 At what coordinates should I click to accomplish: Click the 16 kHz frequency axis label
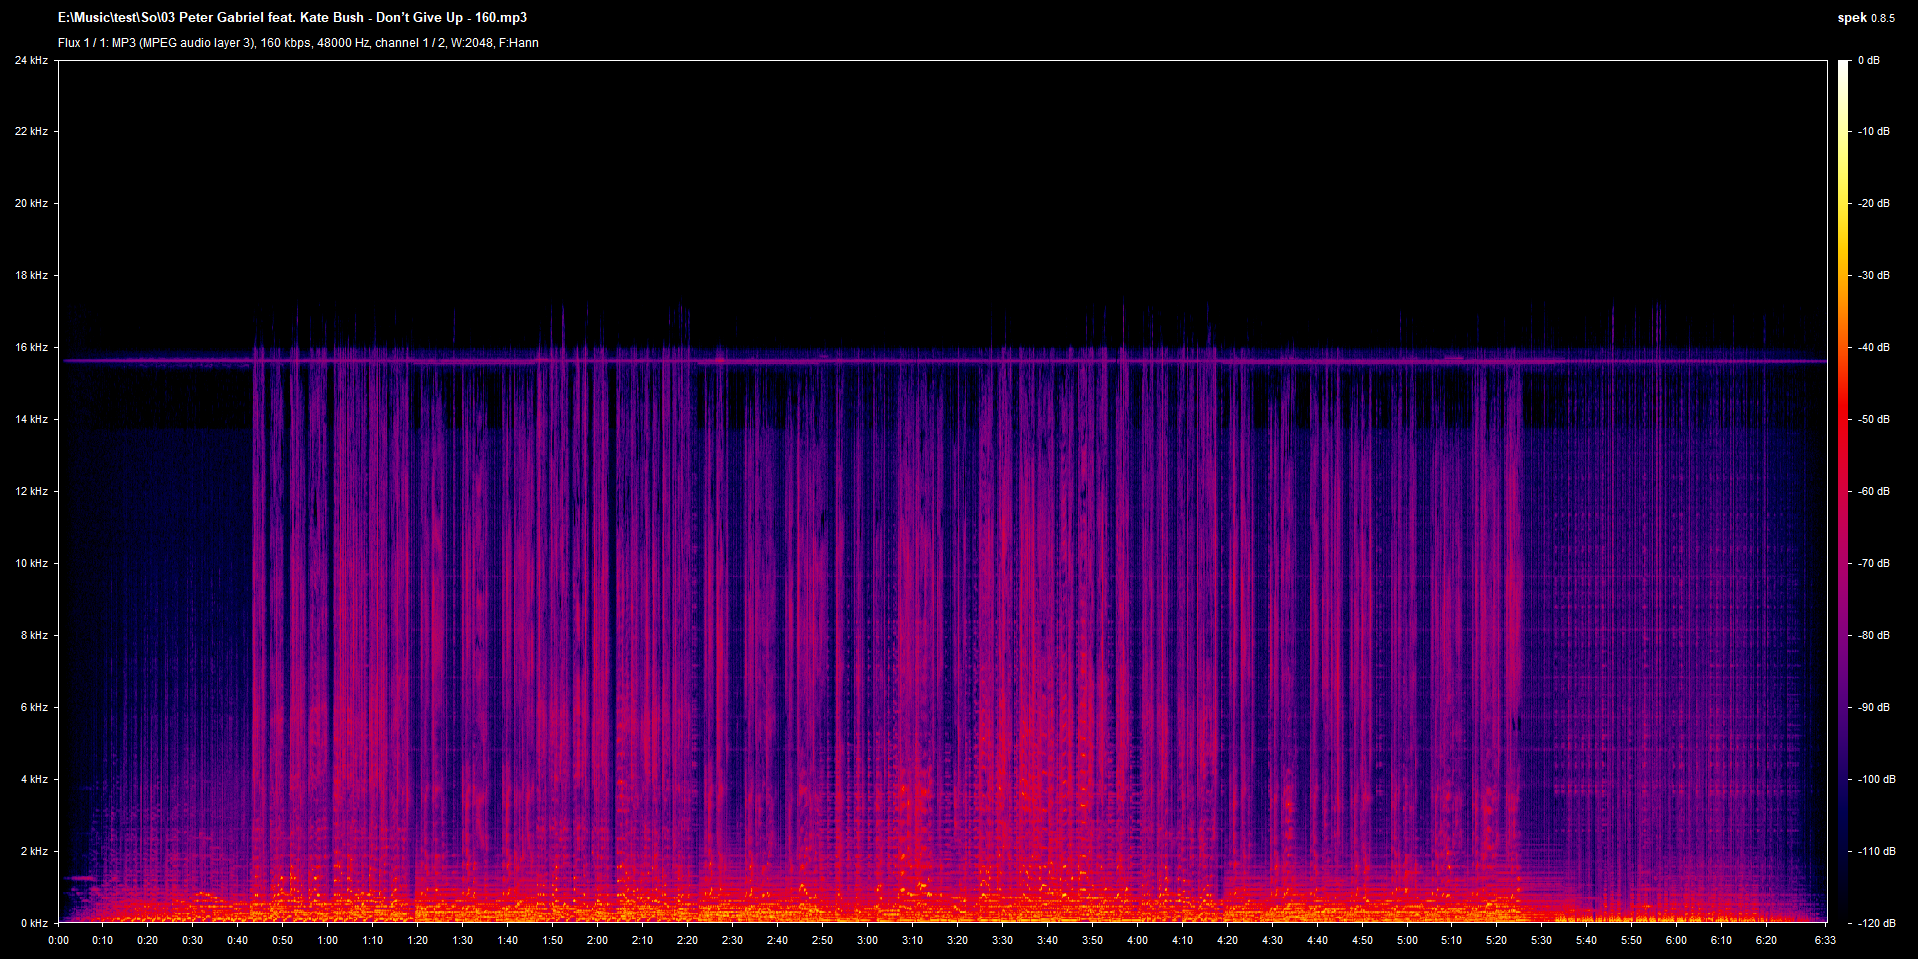click(x=31, y=347)
